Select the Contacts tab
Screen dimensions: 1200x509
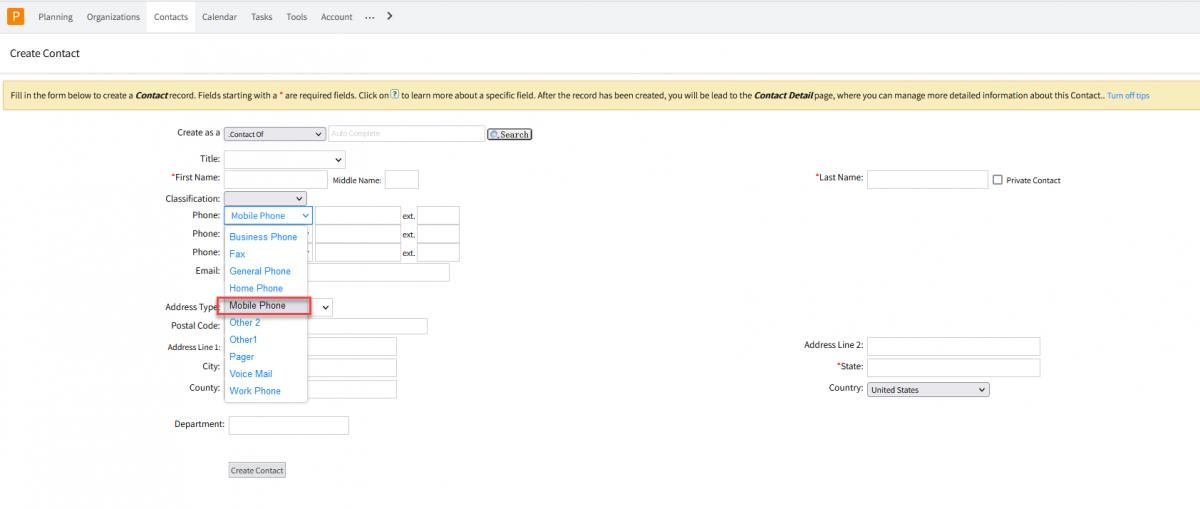[171, 17]
